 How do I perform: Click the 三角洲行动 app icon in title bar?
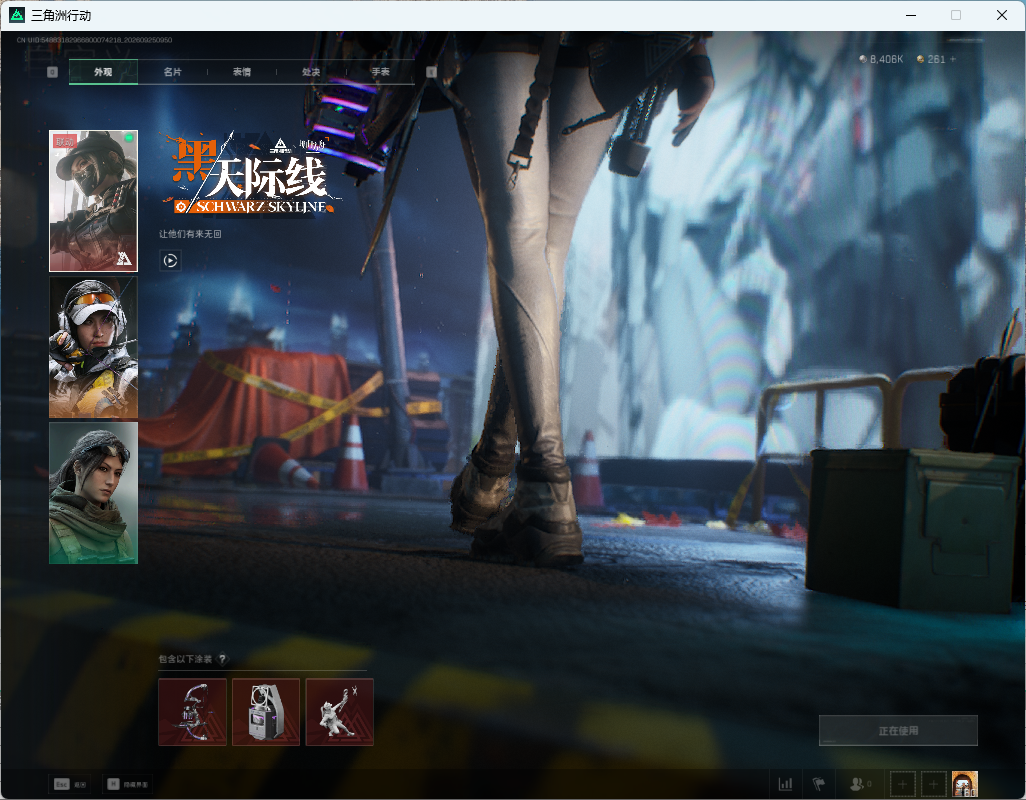click(x=16, y=14)
